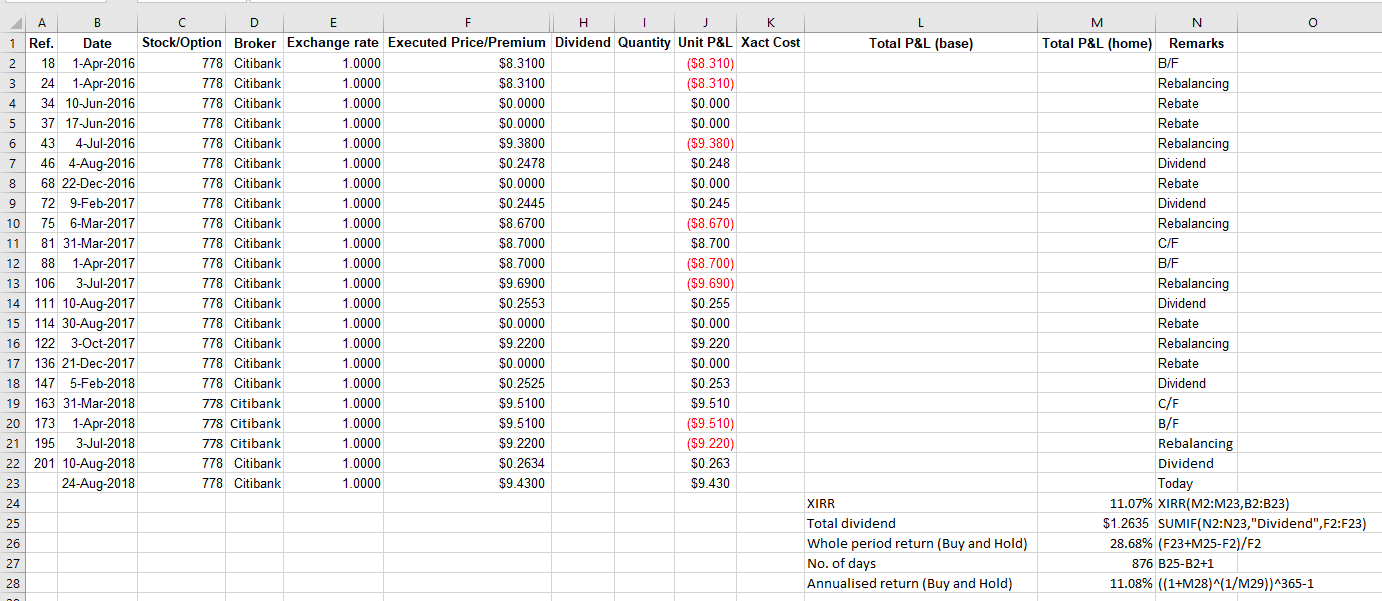Click the 'Exchange rate' header cell
The height and width of the screenshot is (601, 1382).
coord(334,43)
